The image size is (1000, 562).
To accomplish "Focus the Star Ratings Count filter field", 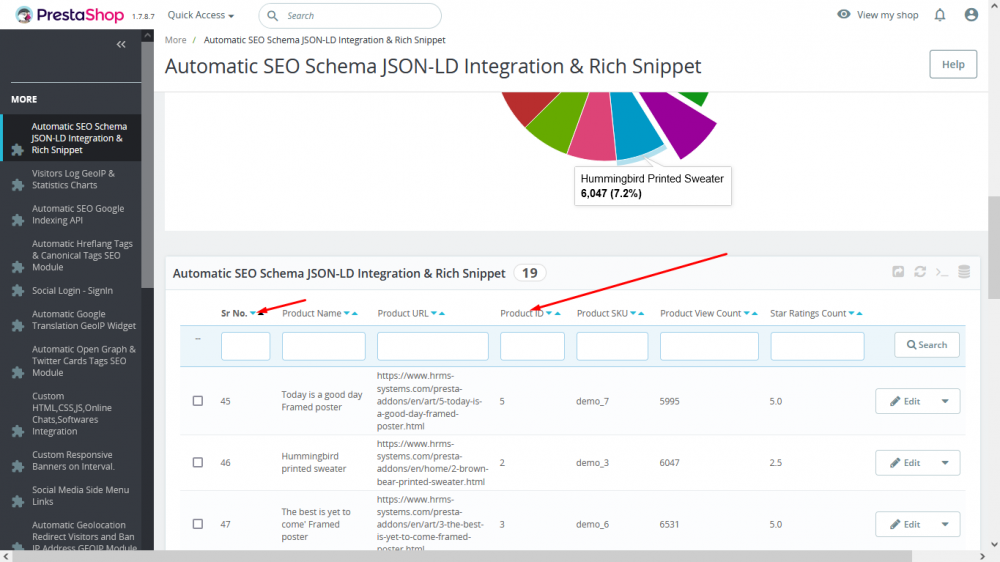I will point(817,346).
